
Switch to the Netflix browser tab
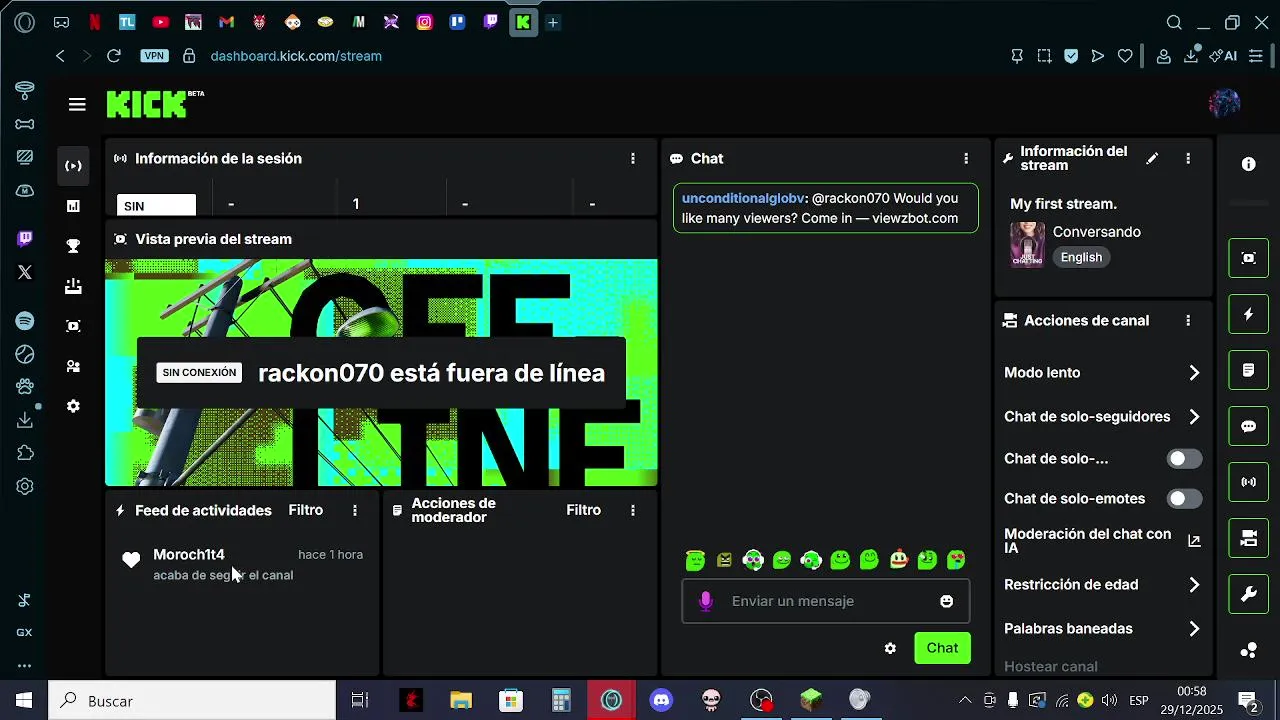[x=94, y=22]
